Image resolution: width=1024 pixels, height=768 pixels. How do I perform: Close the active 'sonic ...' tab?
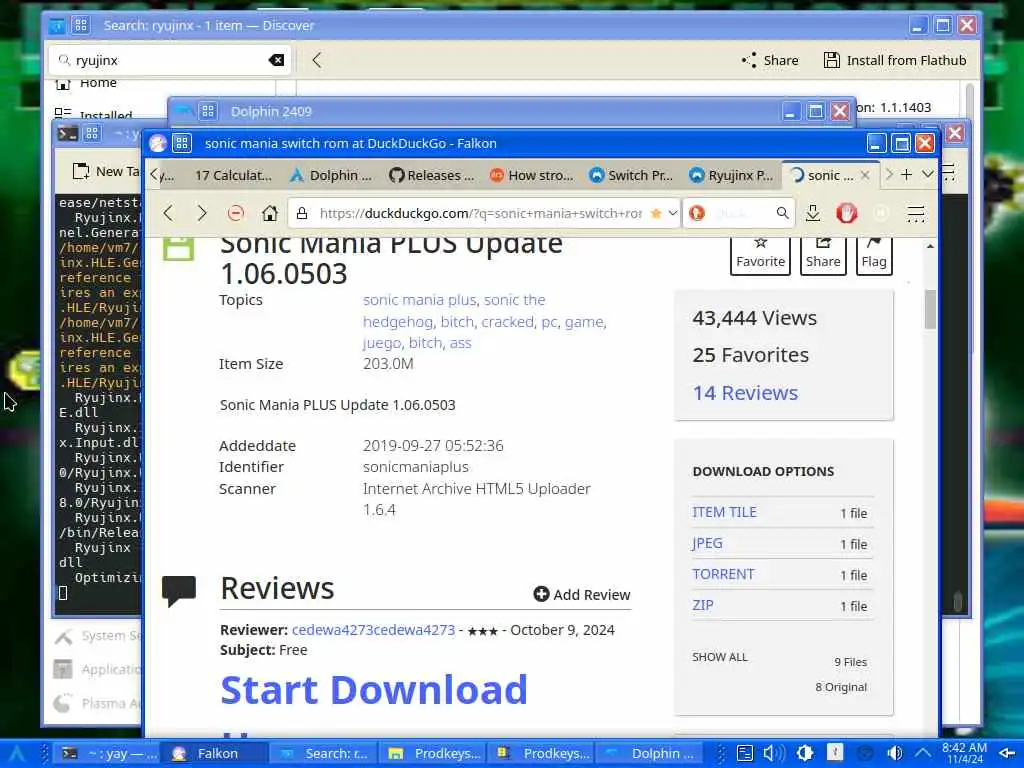pyautogui.click(x=865, y=175)
